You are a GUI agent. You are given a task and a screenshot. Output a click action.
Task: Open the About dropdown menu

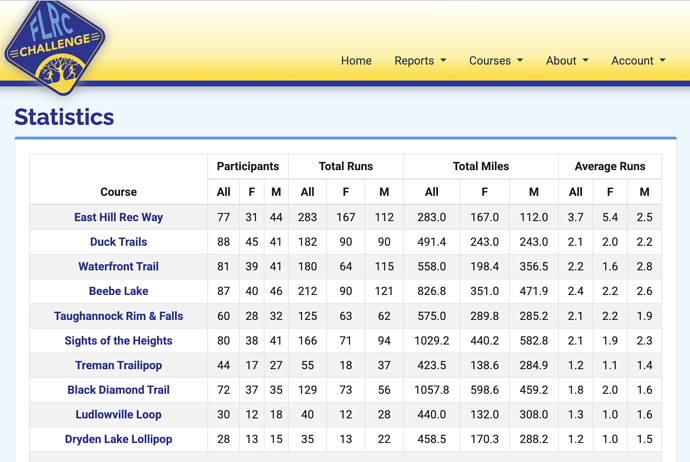coord(567,61)
